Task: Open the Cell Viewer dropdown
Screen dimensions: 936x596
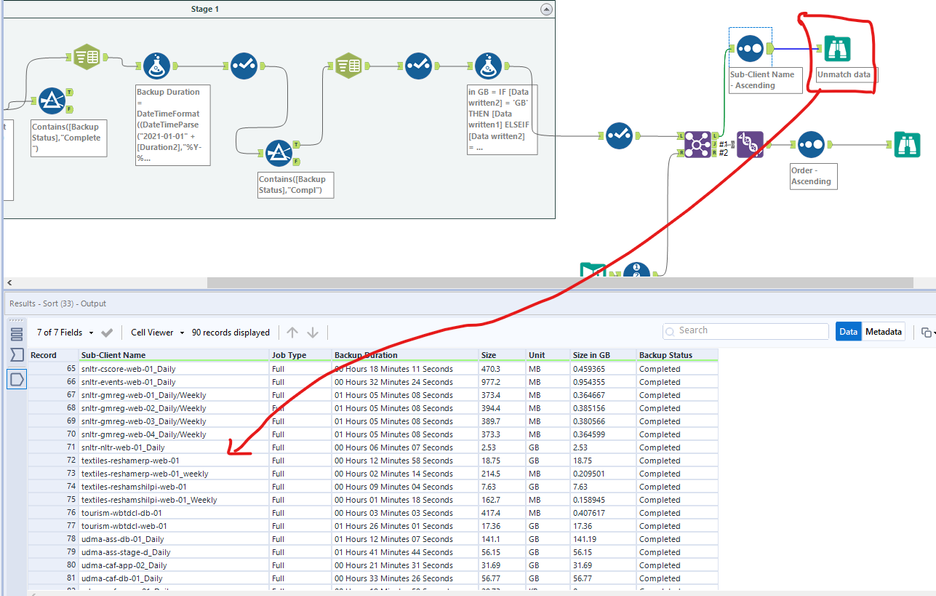Action: click(158, 333)
